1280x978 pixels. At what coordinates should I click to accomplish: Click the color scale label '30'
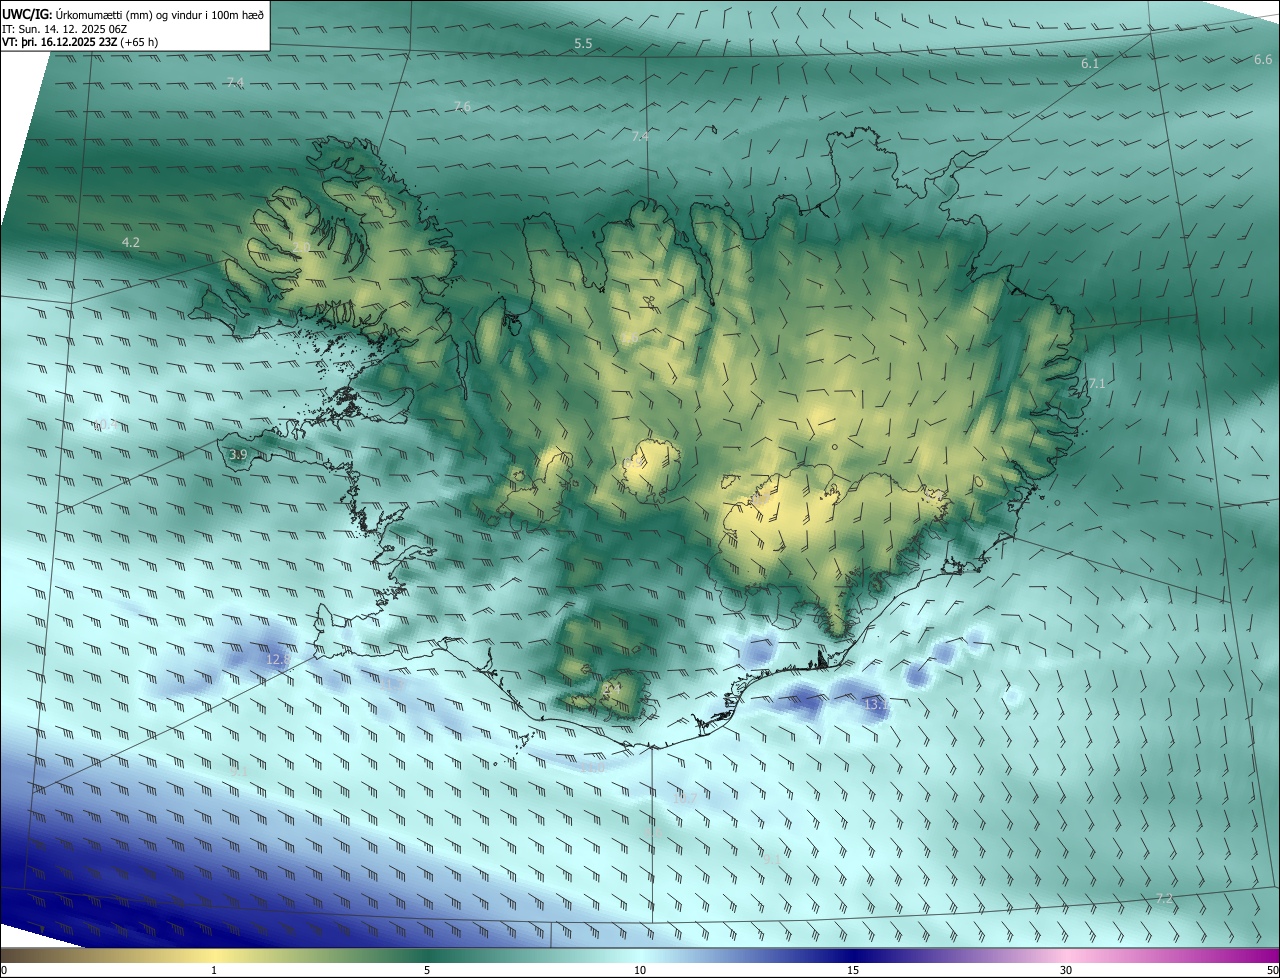[x=1066, y=971]
